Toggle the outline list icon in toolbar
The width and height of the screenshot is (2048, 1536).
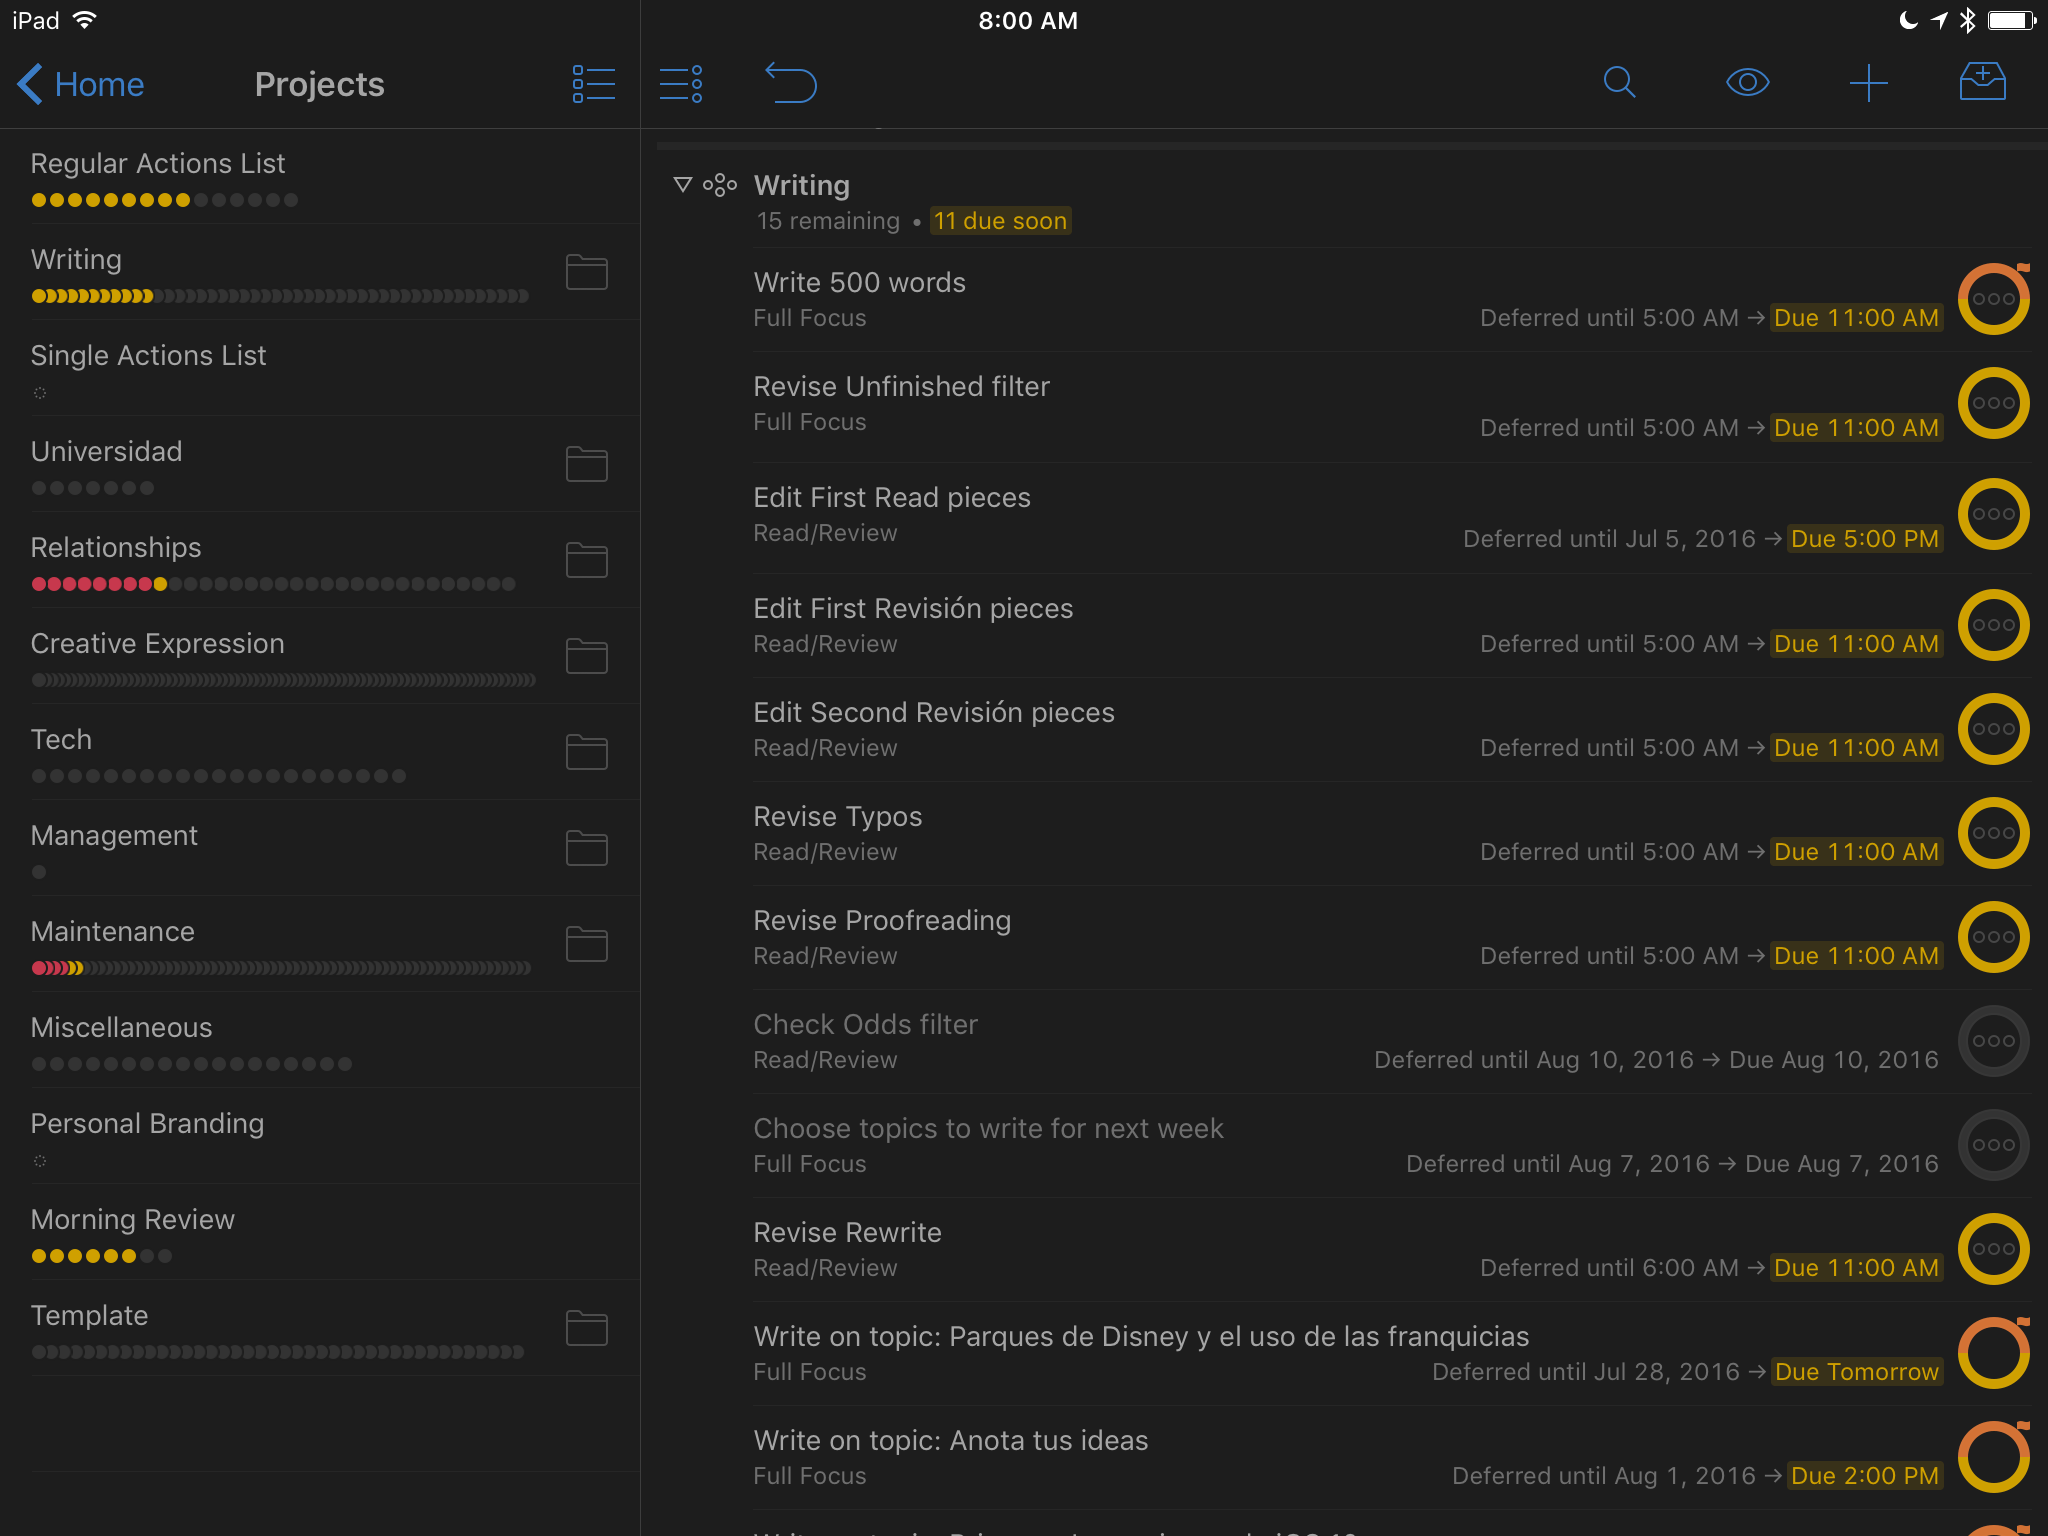[x=681, y=84]
